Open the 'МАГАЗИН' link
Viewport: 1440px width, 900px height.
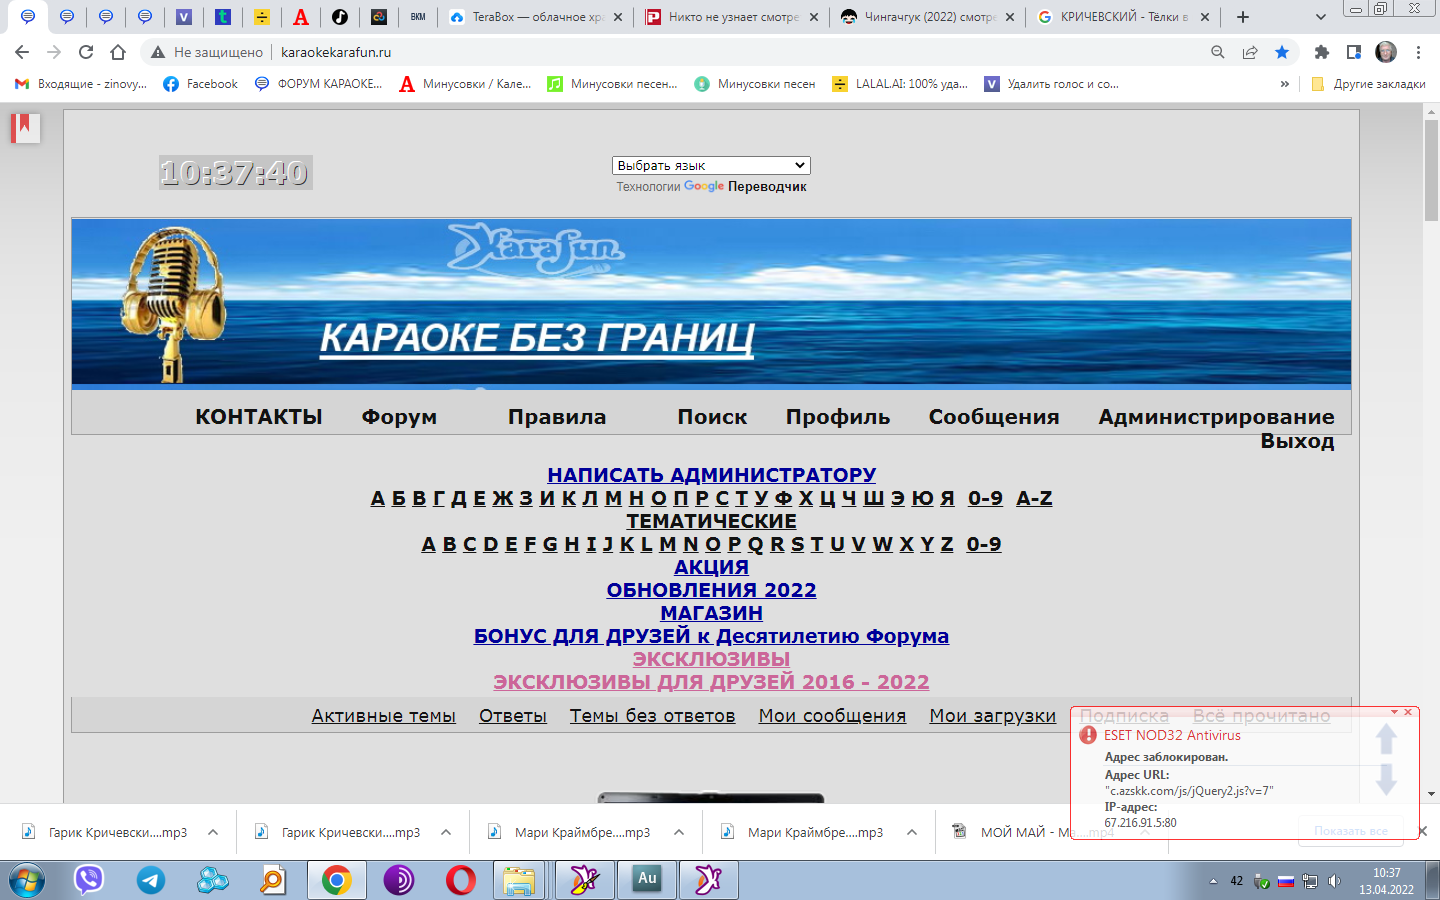click(x=711, y=613)
